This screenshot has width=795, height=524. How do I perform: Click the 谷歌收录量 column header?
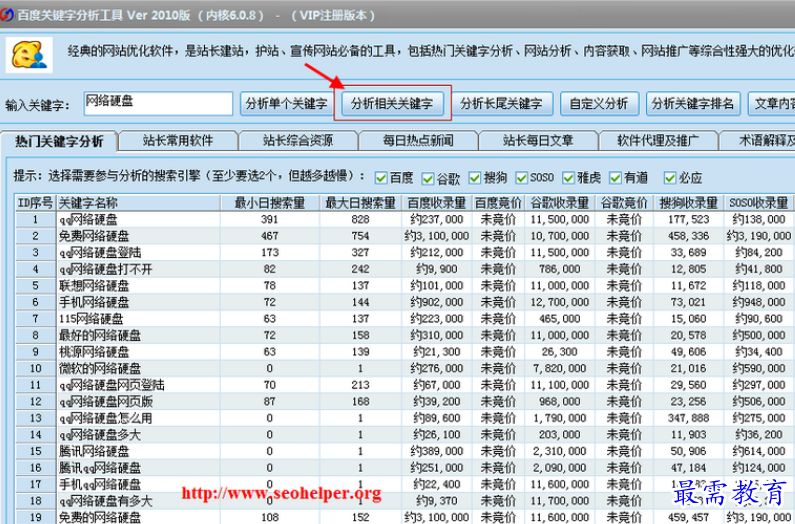(559, 203)
